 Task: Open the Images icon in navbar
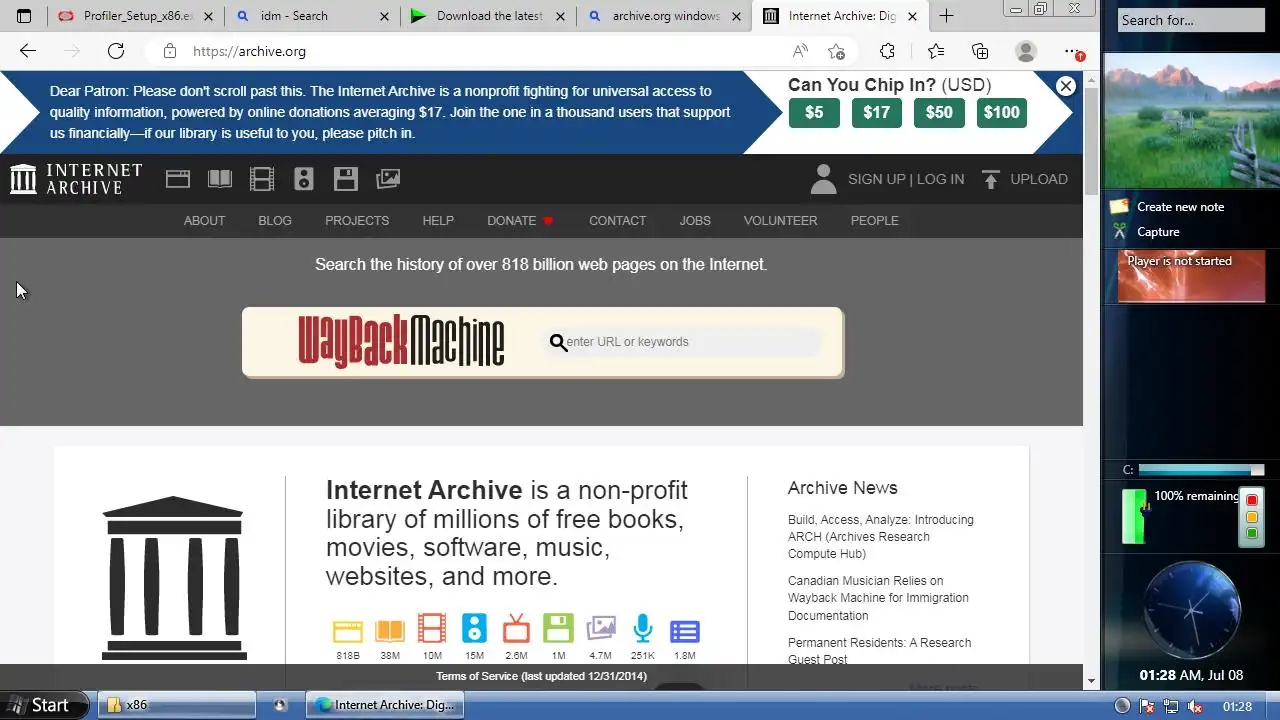(x=388, y=179)
